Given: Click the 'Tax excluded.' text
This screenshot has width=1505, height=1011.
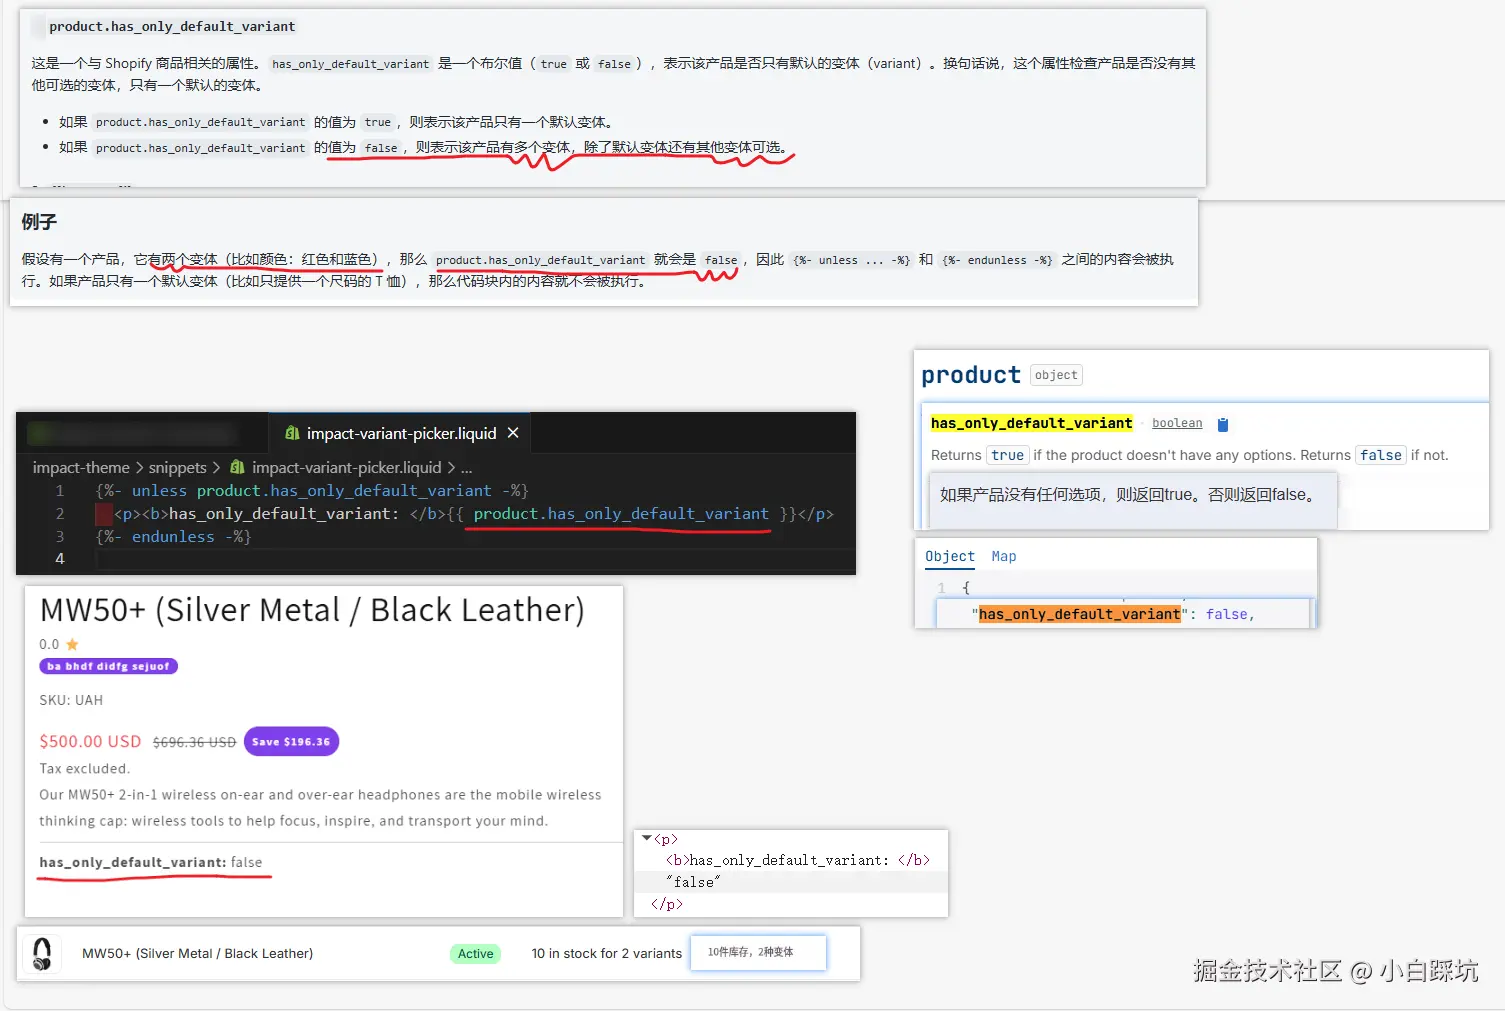Looking at the screenshot, I should click(x=84, y=769).
